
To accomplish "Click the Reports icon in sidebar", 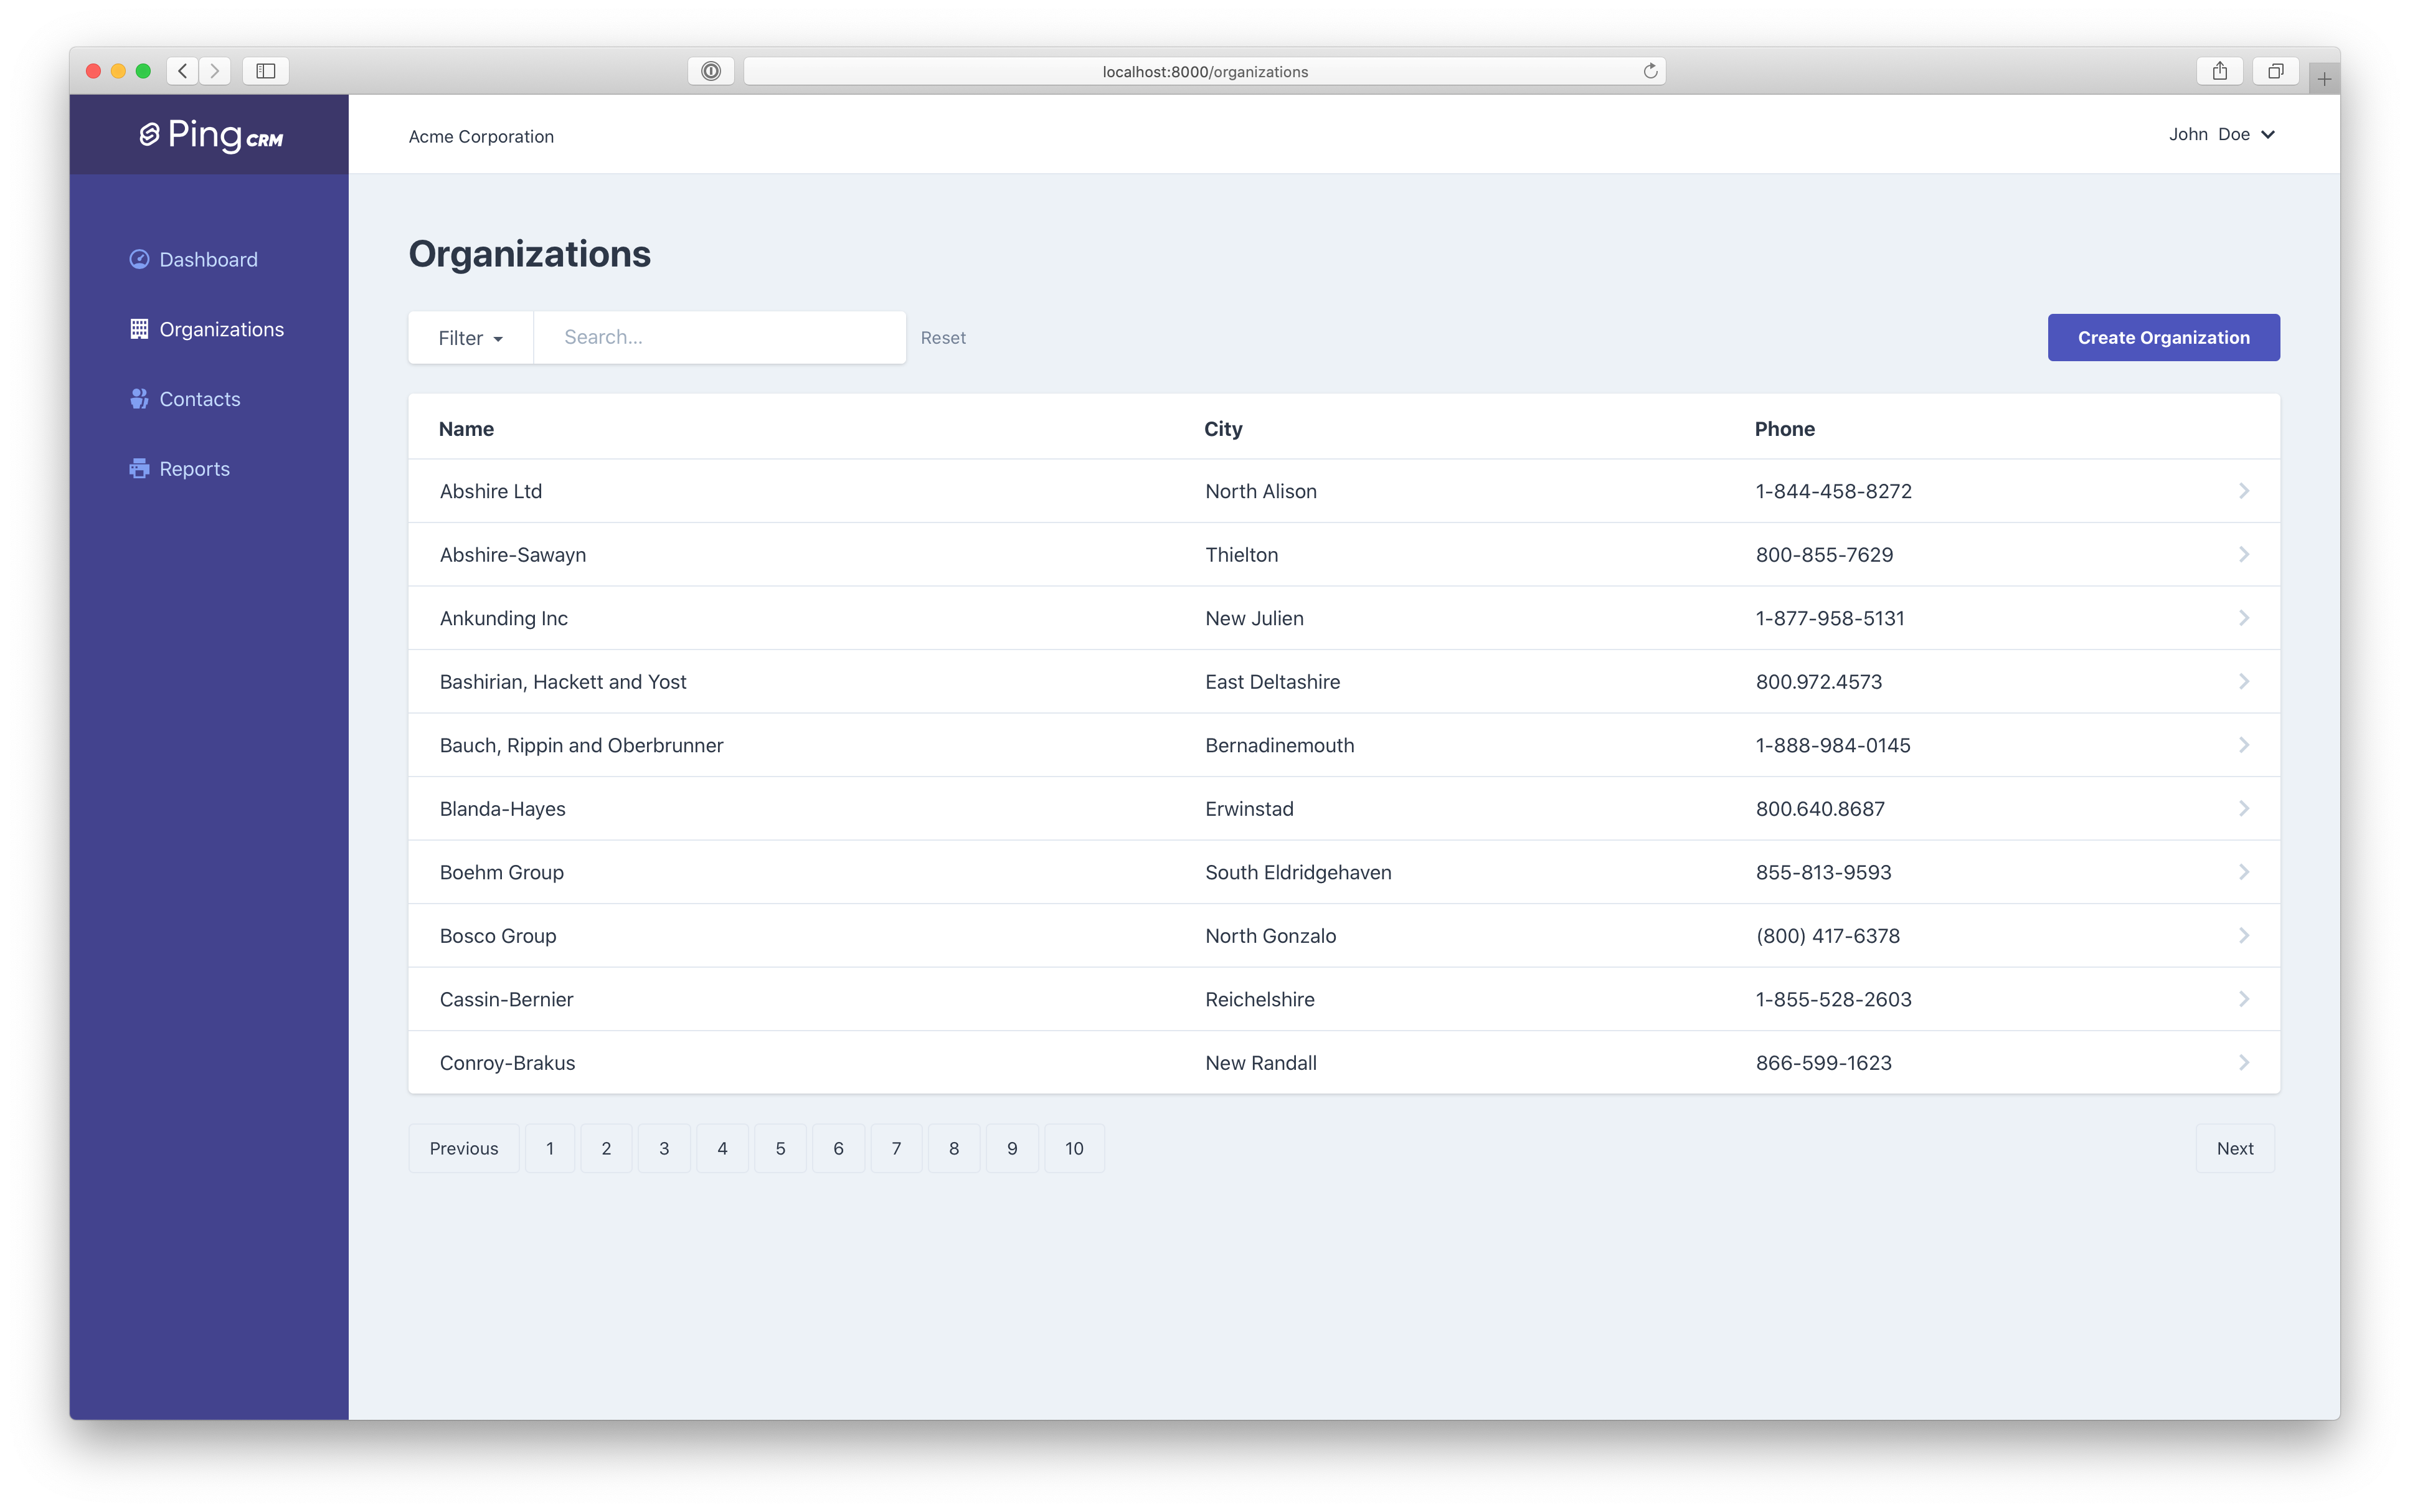I will (139, 468).
